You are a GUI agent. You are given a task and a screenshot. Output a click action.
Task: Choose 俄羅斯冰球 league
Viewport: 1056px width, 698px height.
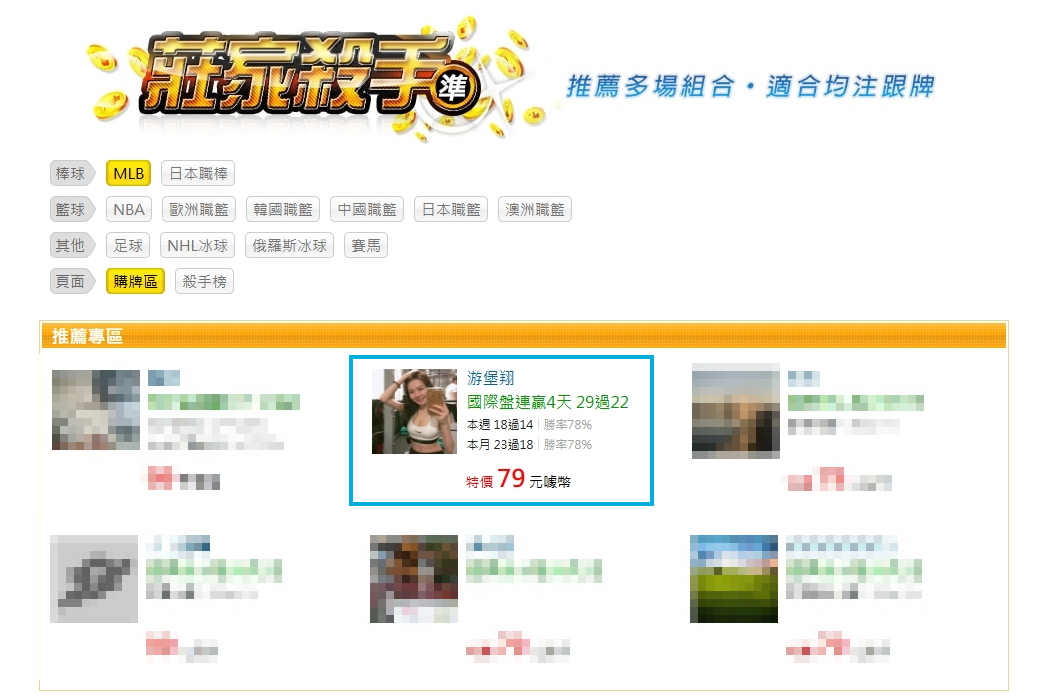(290, 245)
